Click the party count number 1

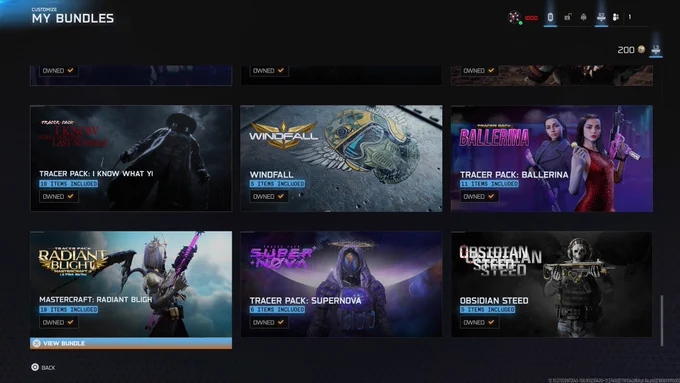[630, 17]
